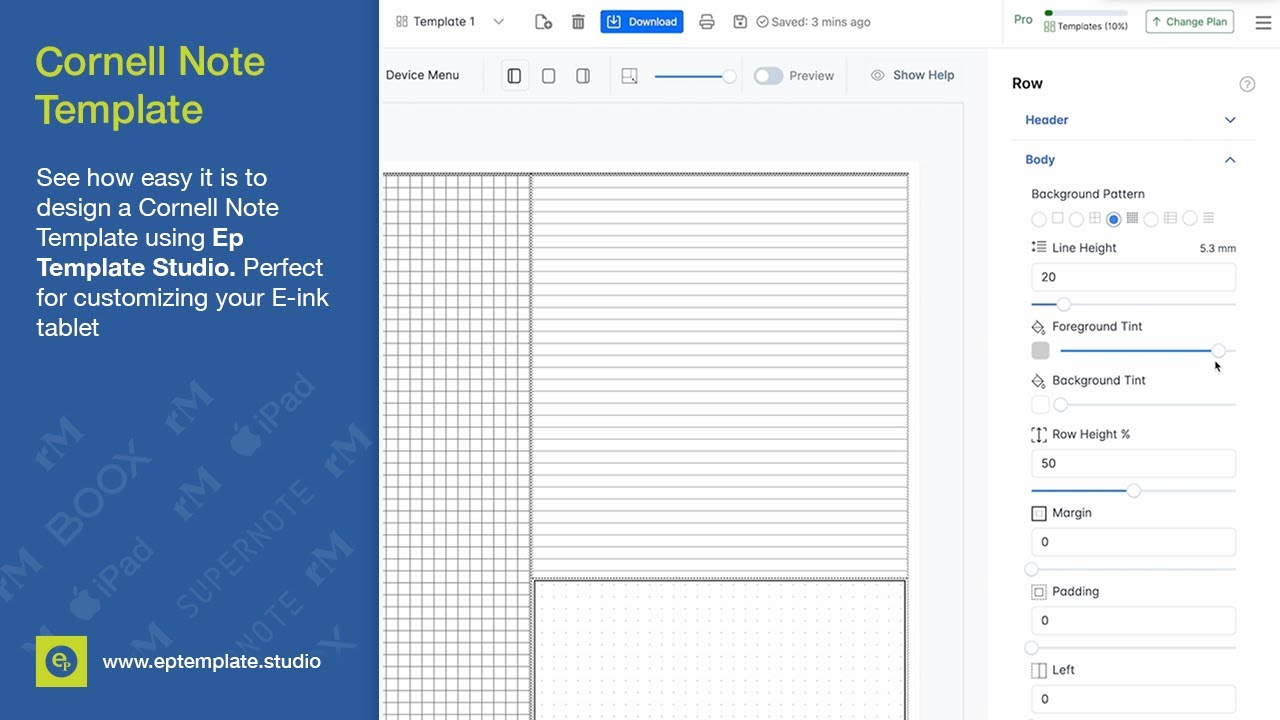Viewport: 1280px width, 720px height.
Task: Select the no-sidebar device menu layout
Action: click(549, 76)
